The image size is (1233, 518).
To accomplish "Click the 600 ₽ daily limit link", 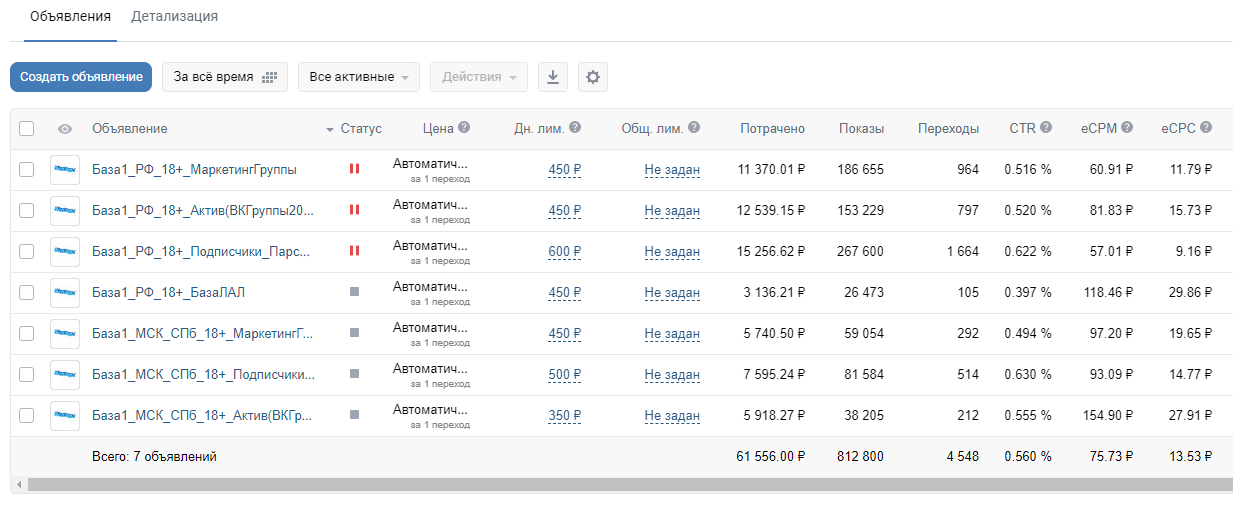I will pos(564,251).
